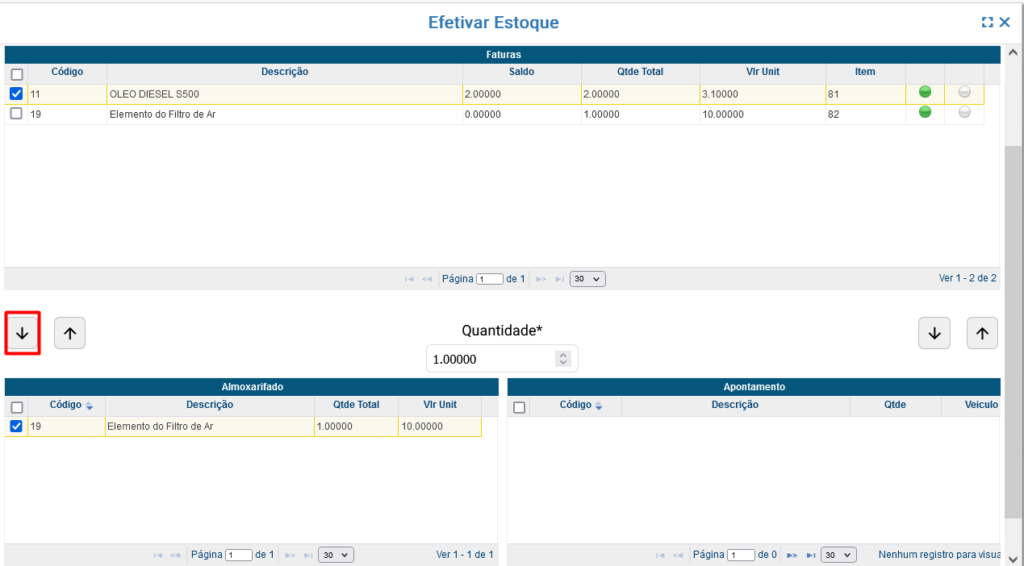Click the down arrow button above Almoxarifado
This screenshot has width=1024, height=566.
coord(22,334)
